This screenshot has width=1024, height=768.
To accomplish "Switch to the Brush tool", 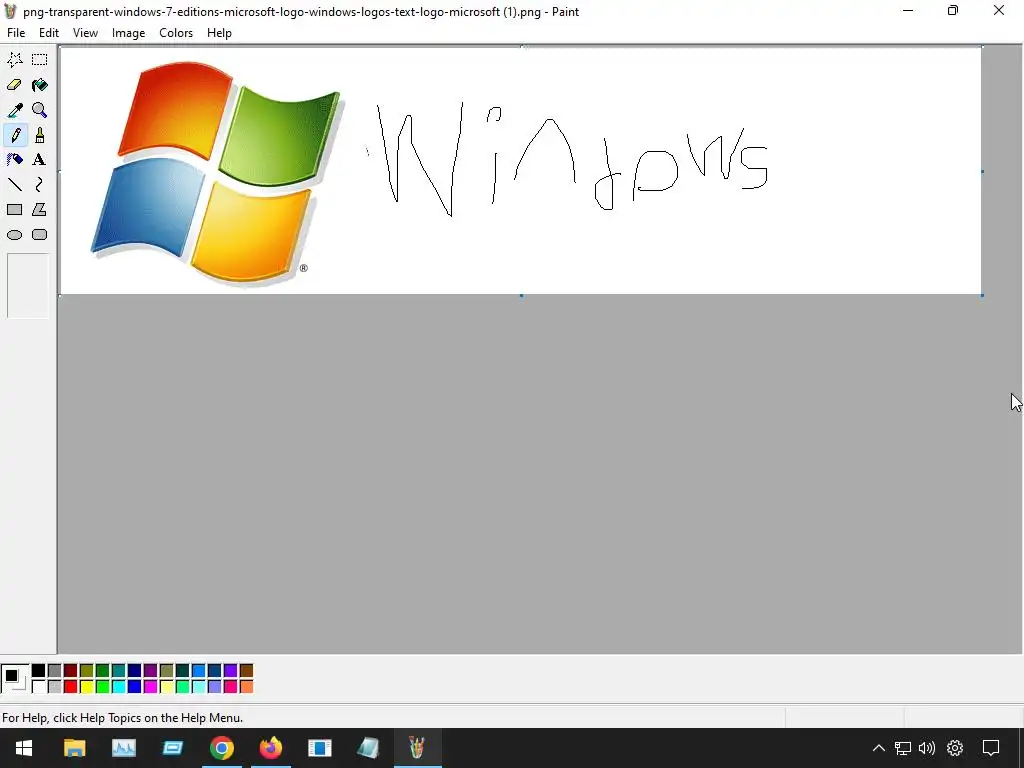I will pyautogui.click(x=40, y=135).
